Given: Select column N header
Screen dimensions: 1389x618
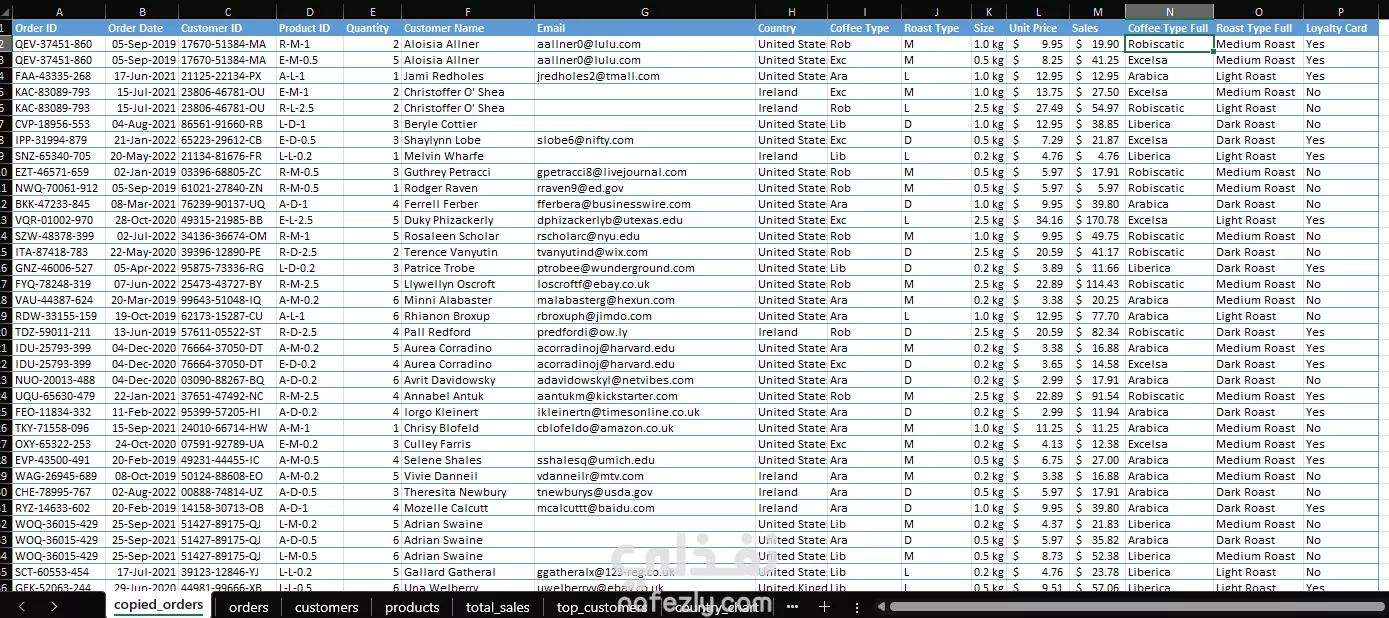Looking at the screenshot, I should tap(1169, 12).
